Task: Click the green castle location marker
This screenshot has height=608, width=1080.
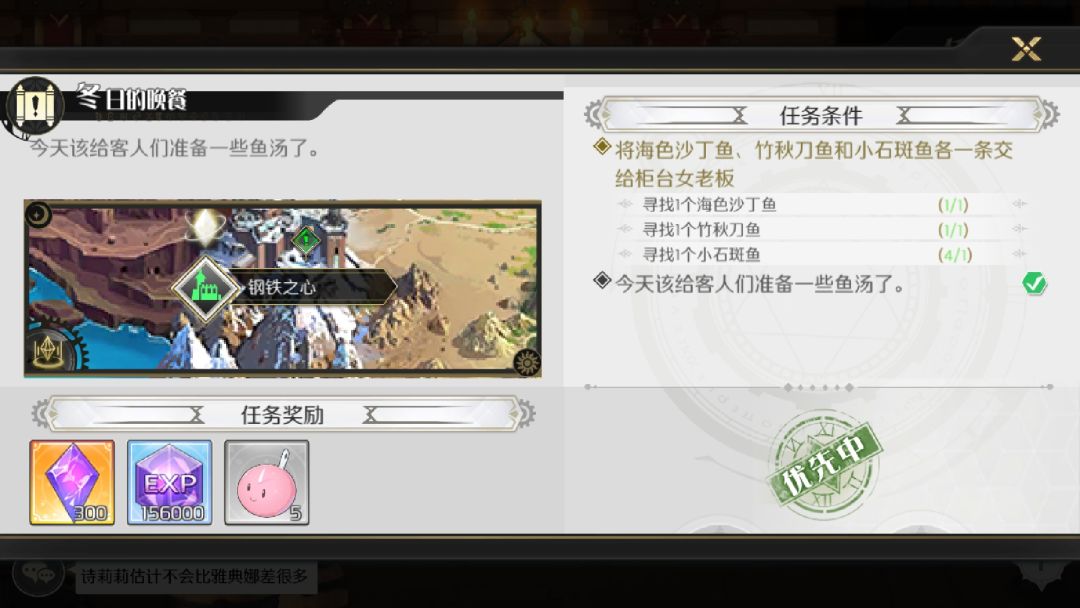Action: (205, 288)
